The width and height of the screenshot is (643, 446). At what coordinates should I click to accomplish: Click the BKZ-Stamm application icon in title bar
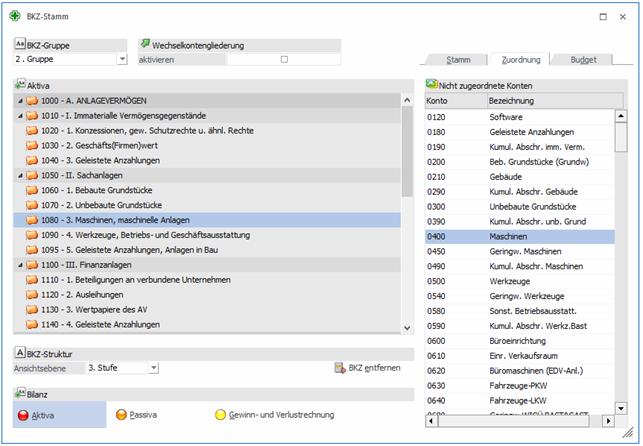pos(12,17)
